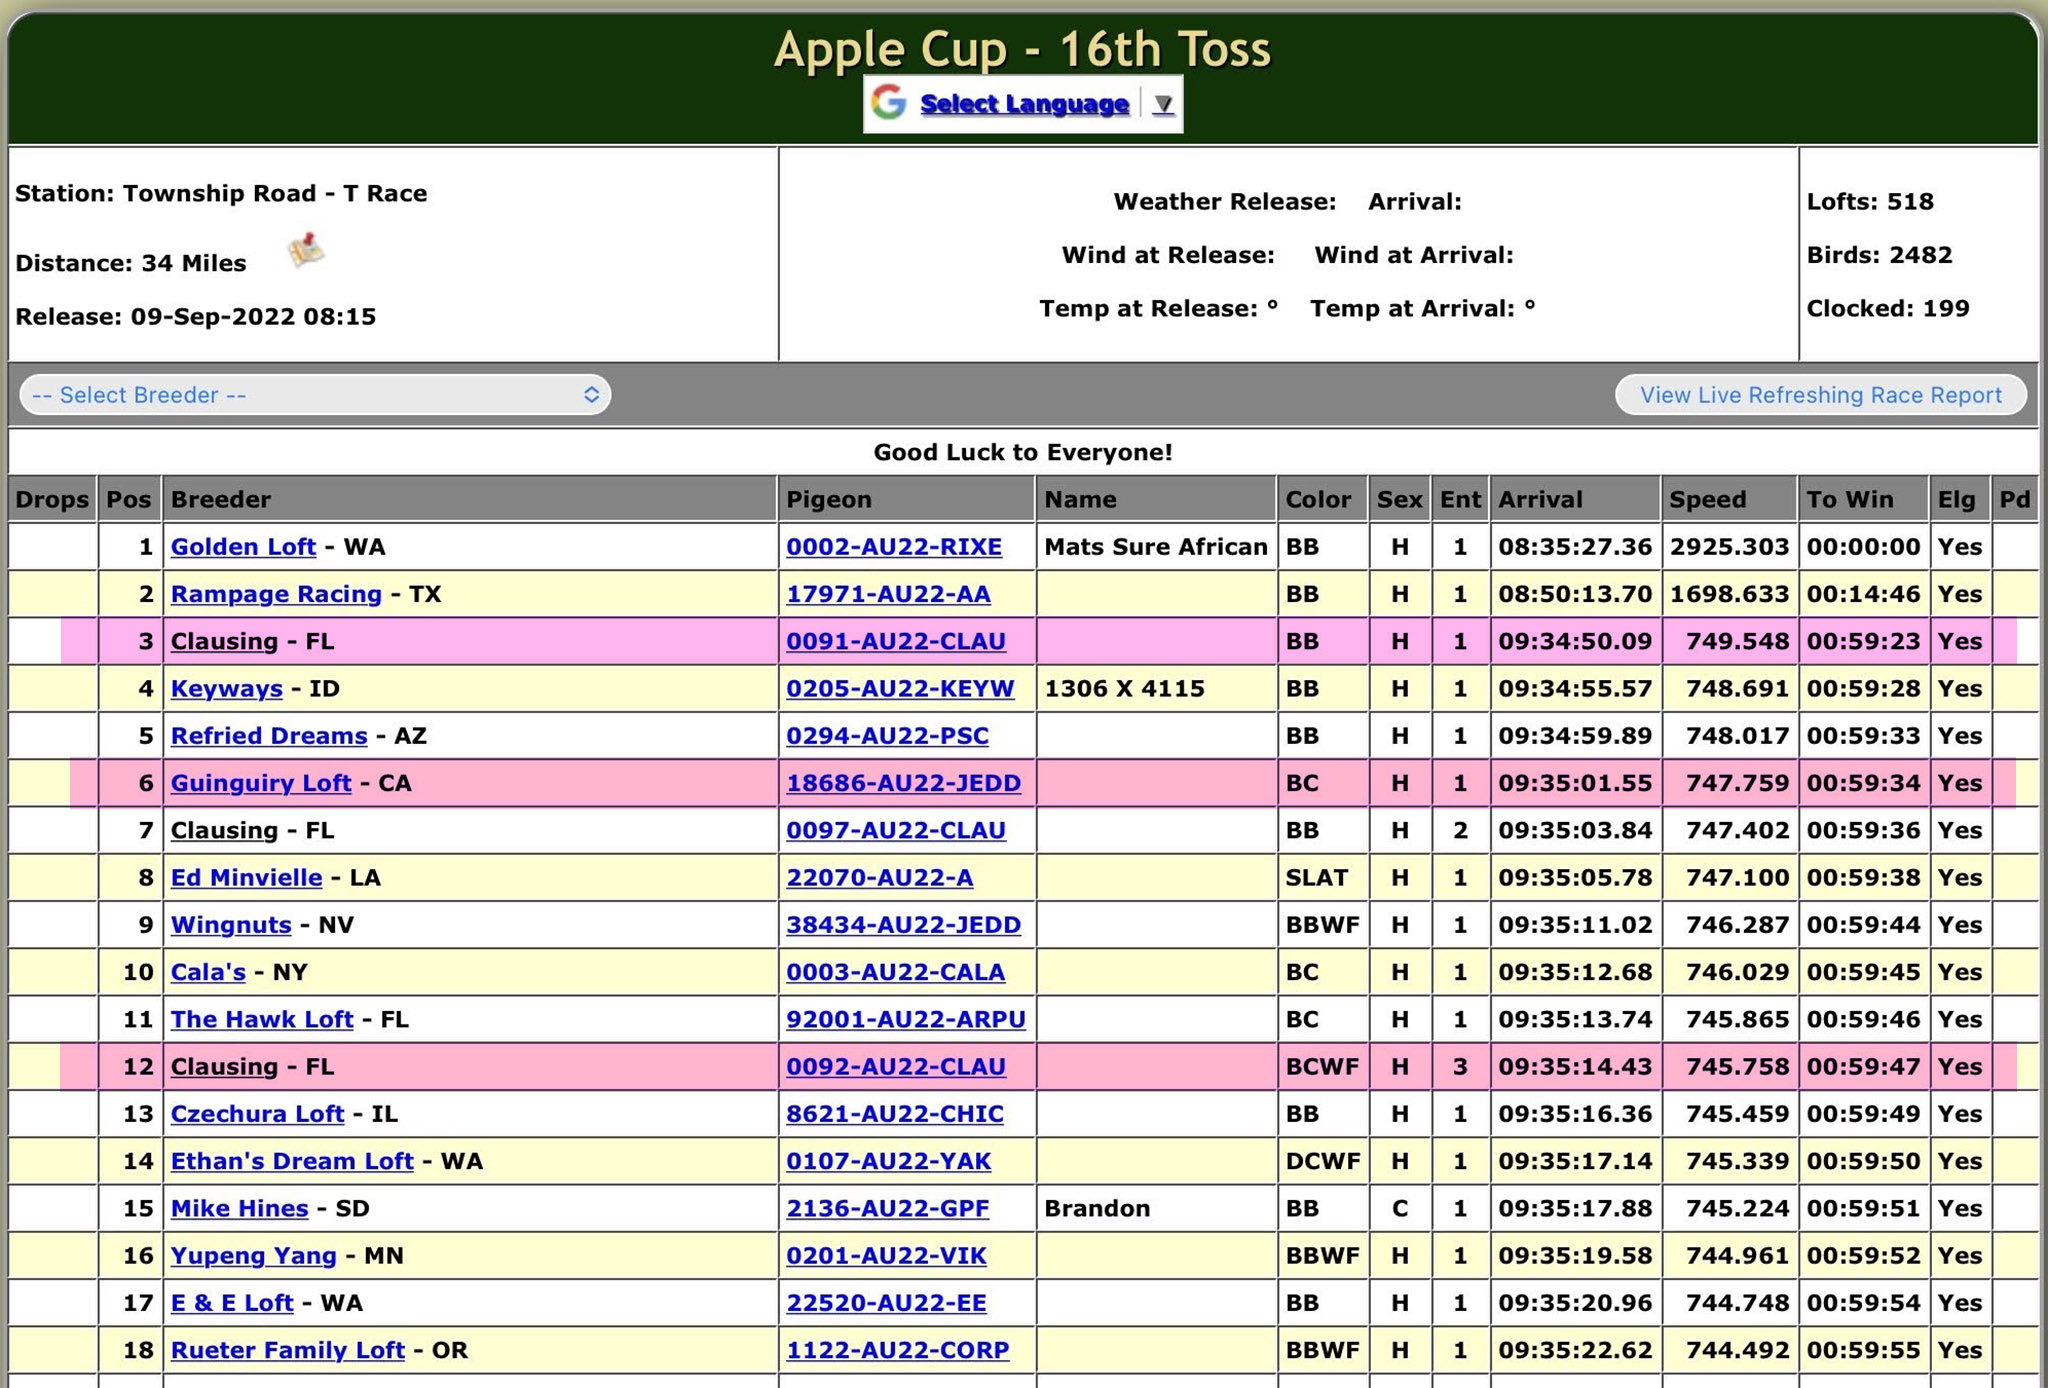
Task: Click Clausing breeder link in position 3
Action: click(x=224, y=642)
